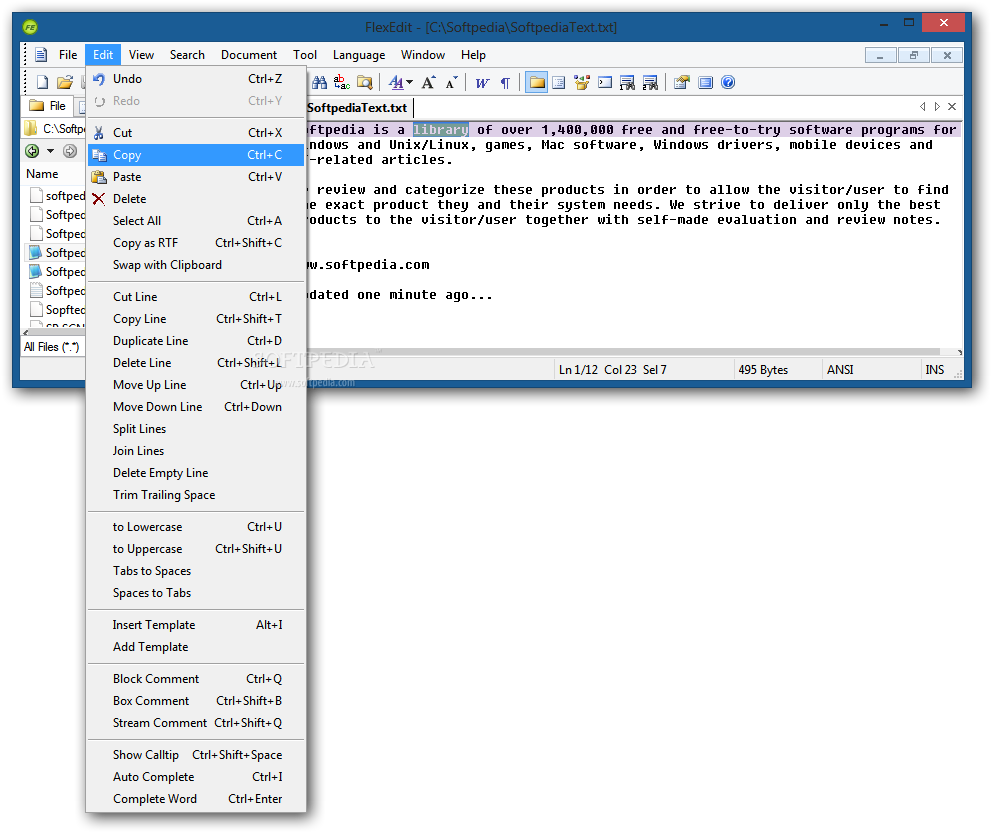This screenshot has height=833, width=992.
Task: Select the lowercase 'softped' file entry
Action: click(x=58, y=196)
